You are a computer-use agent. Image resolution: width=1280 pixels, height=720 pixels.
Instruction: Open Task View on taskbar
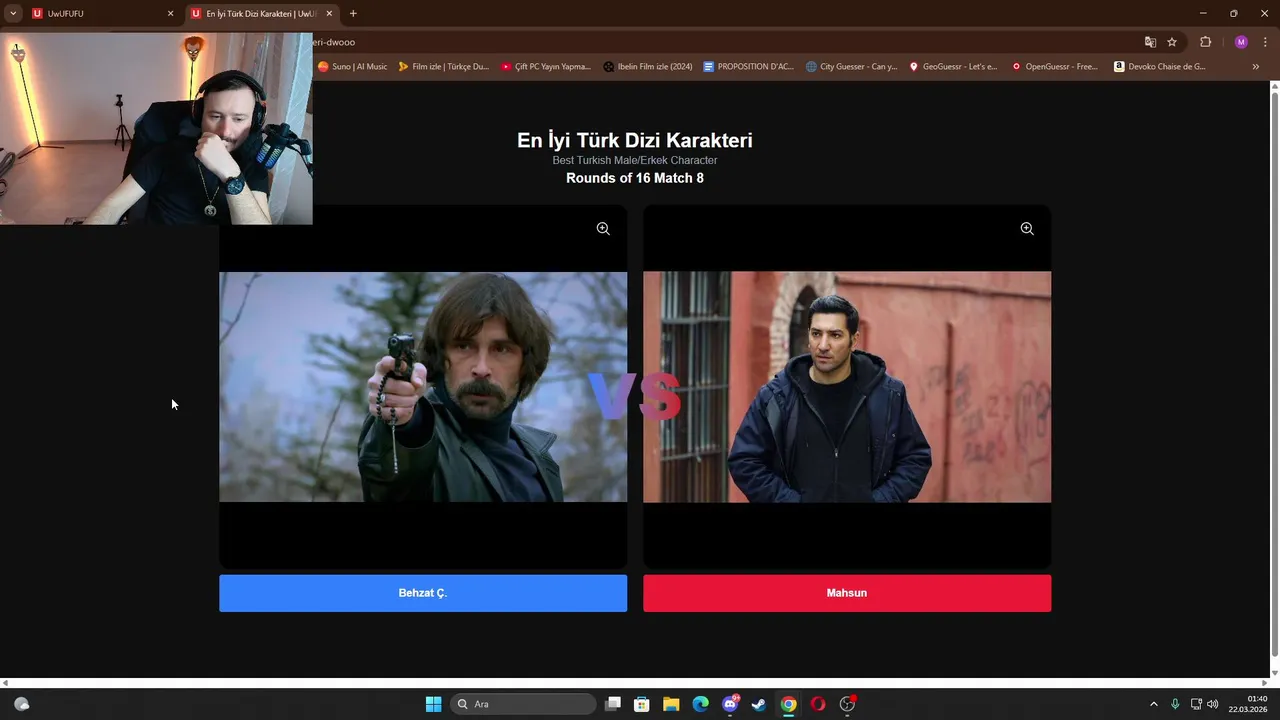pyautogui.click(x=613, y=704)
